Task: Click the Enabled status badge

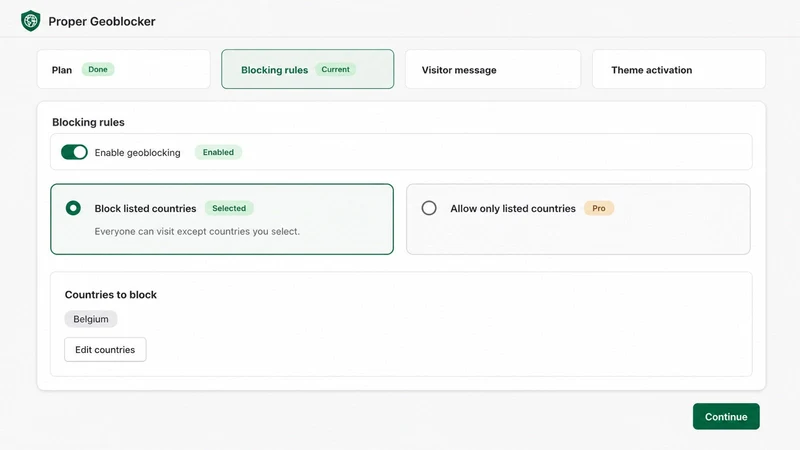Action: [218, 152]
